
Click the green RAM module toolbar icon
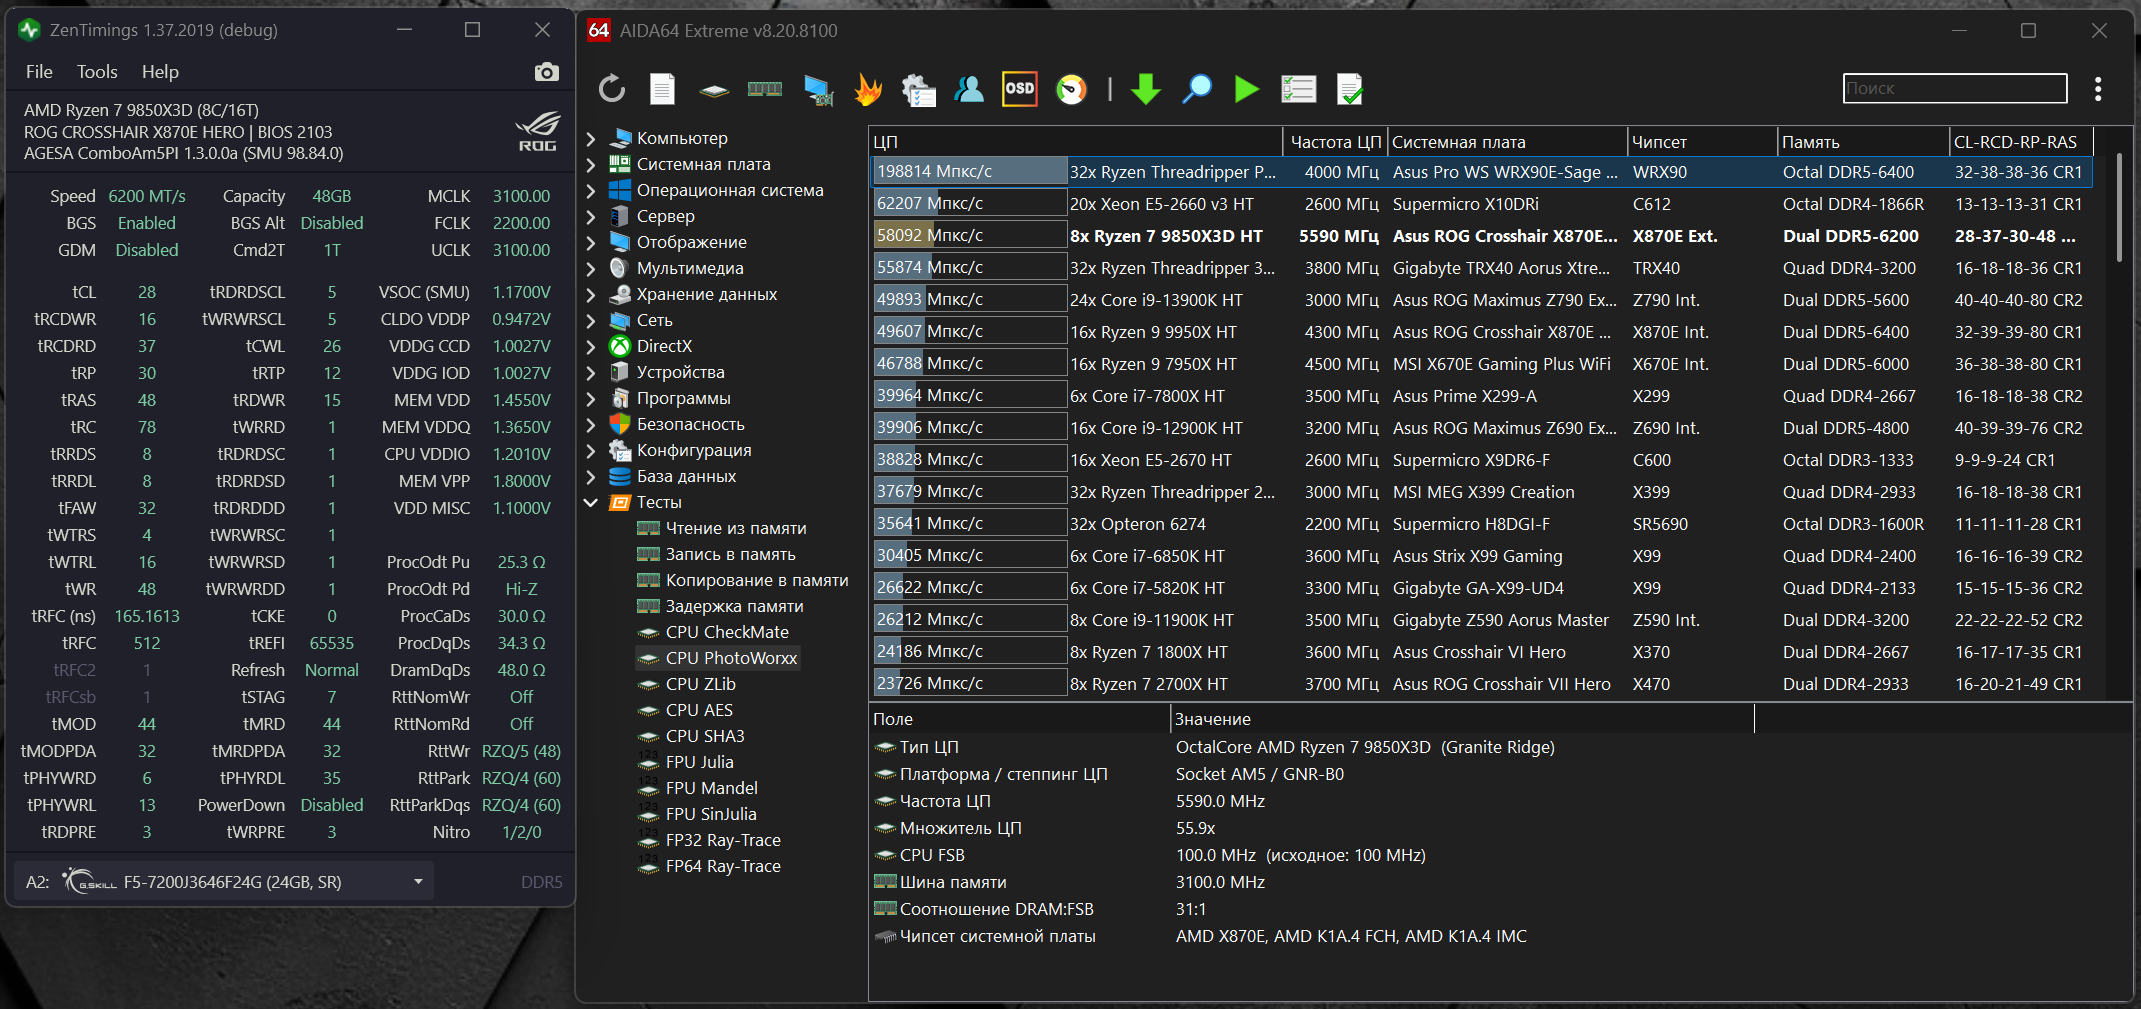(765, 89)
